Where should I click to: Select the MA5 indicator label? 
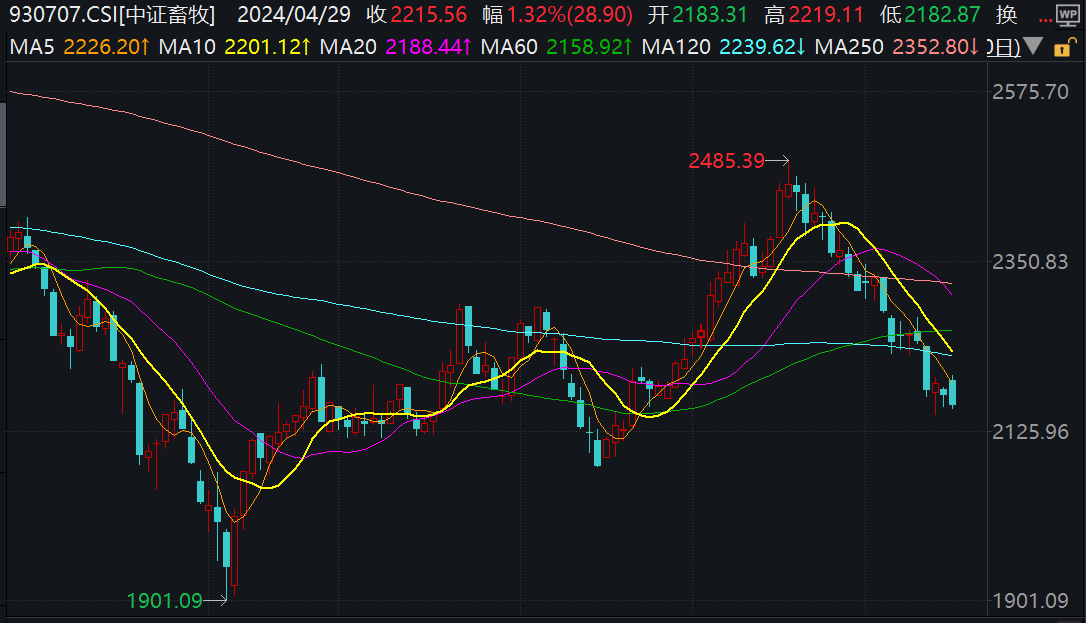(32, 47)
